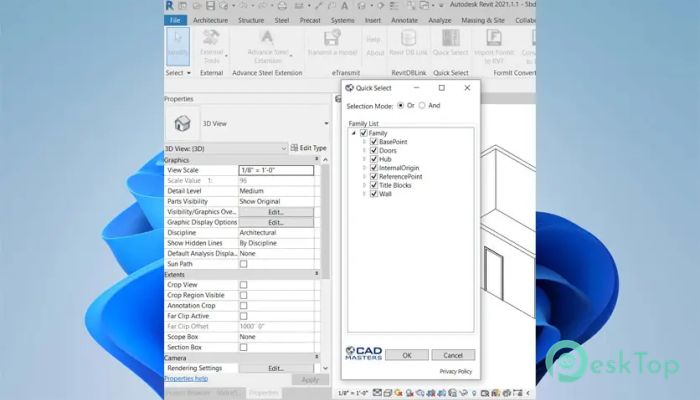
Task: Expand the Wall tree node
Action: pos(364,194)
